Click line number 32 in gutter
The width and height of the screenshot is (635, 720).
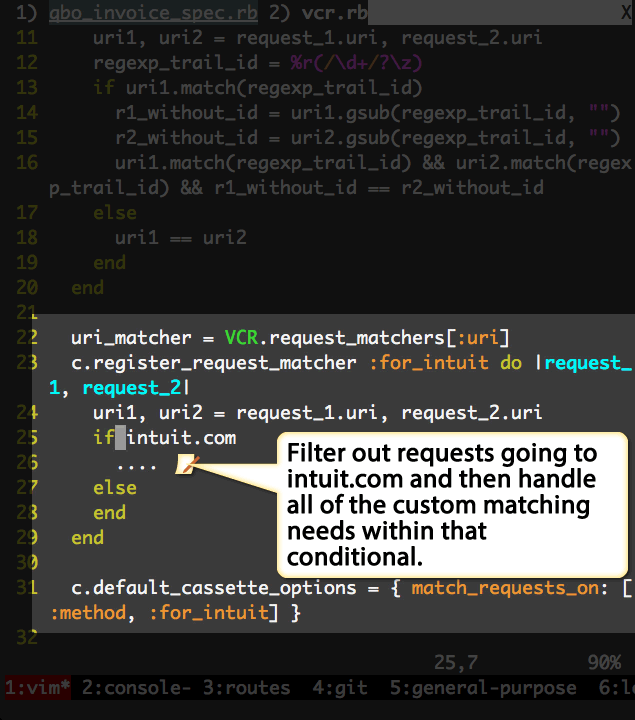(27, 637)
